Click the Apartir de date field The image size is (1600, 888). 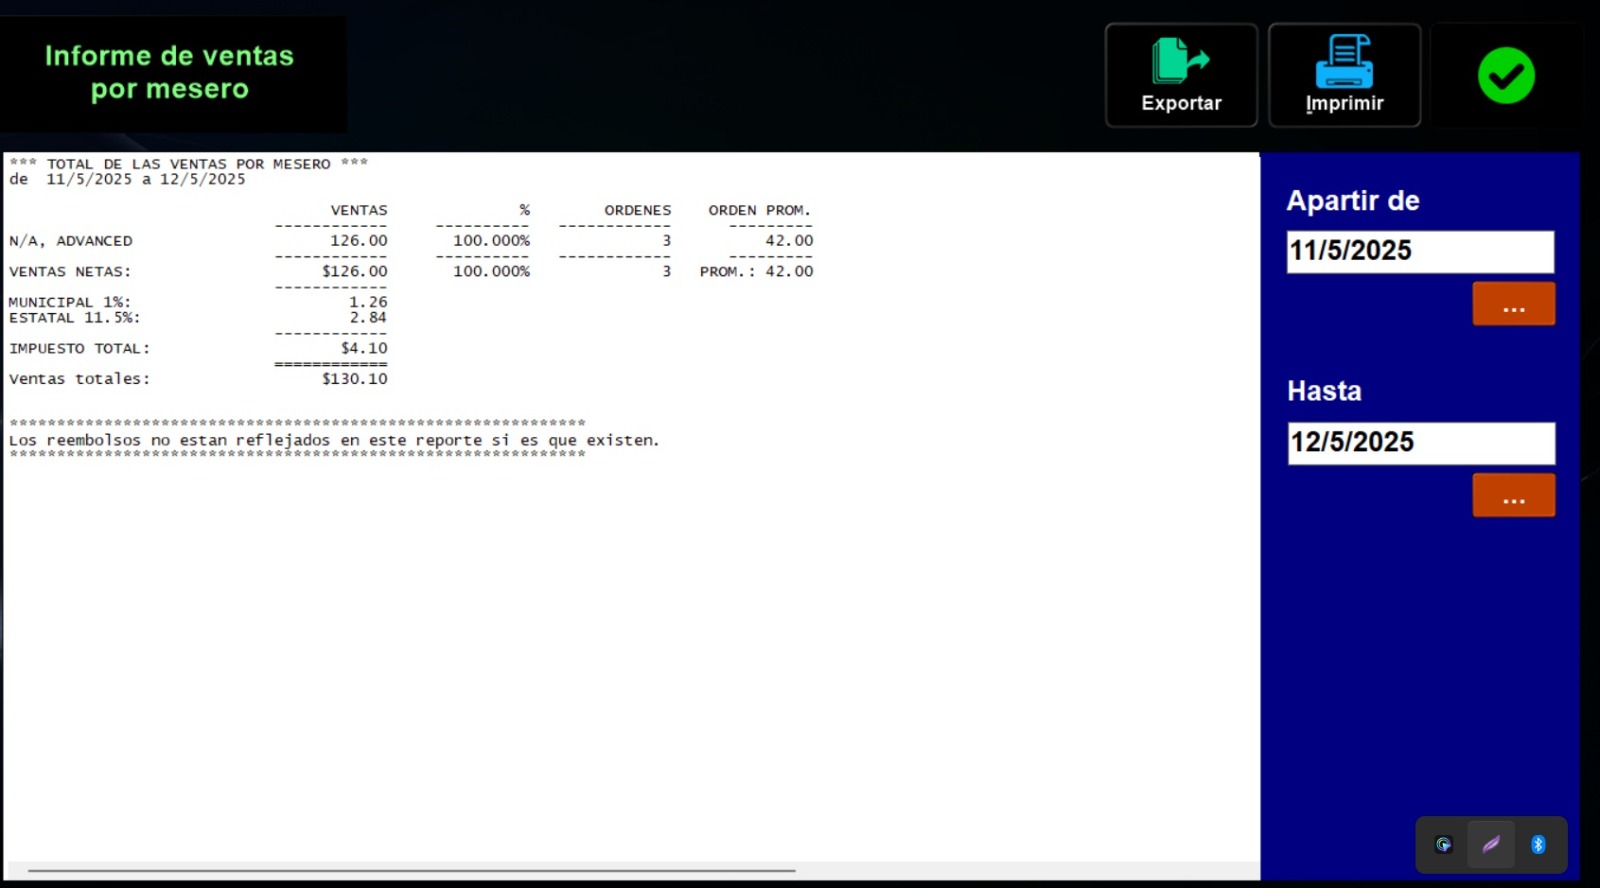(1420, 251)
